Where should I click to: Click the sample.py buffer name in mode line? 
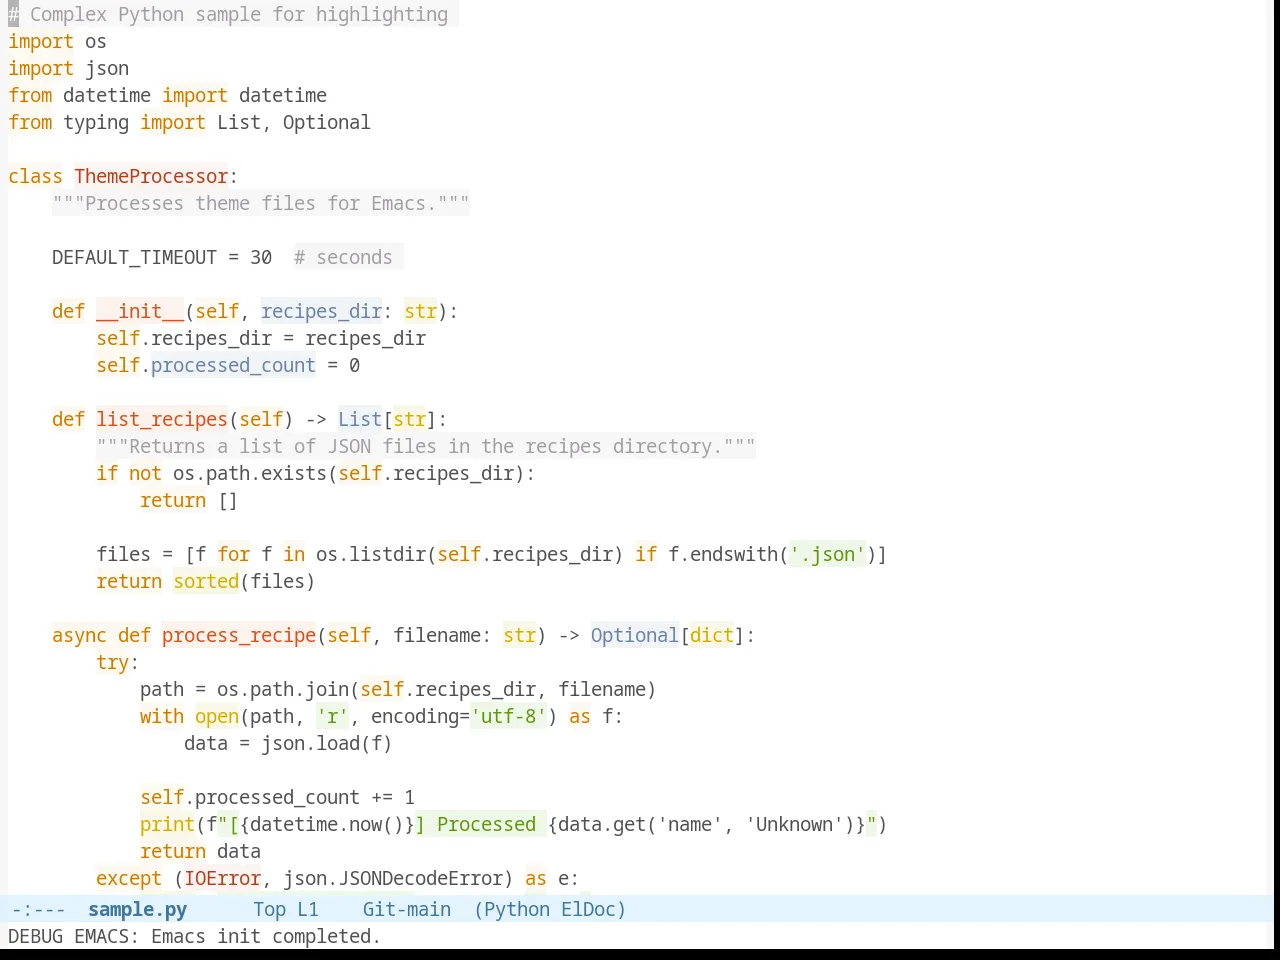tap(137, 909)
